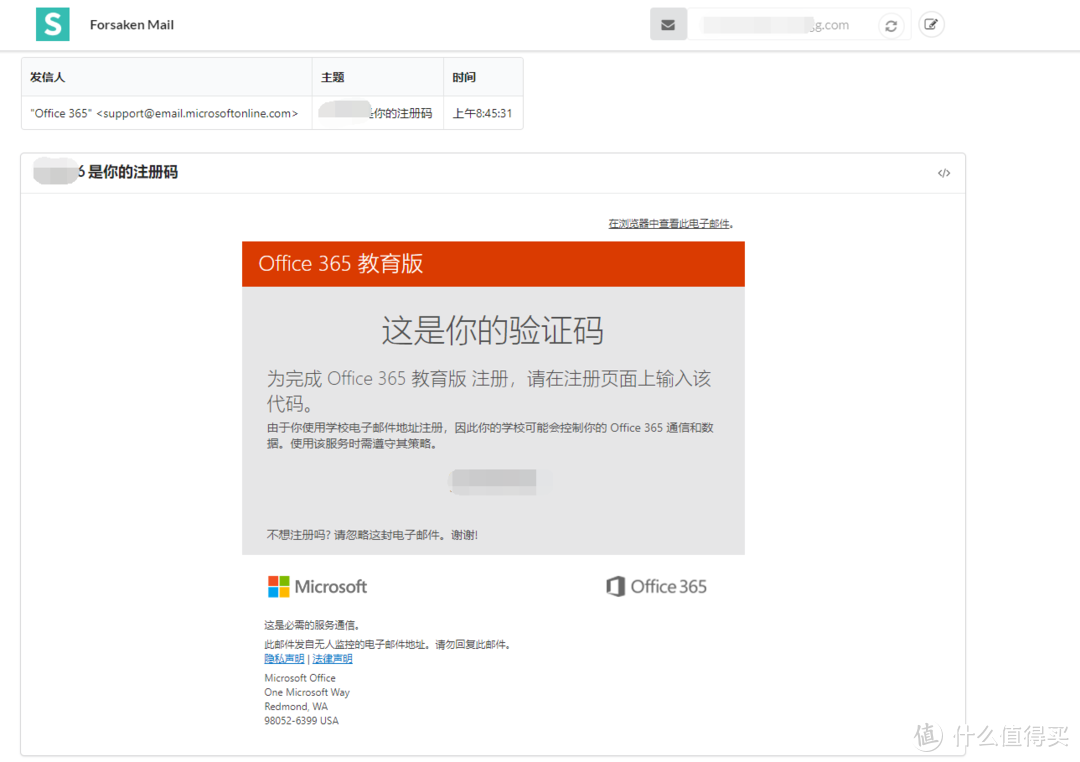
Task: Toggle the email source code view icon
Action: coord(944,173)
